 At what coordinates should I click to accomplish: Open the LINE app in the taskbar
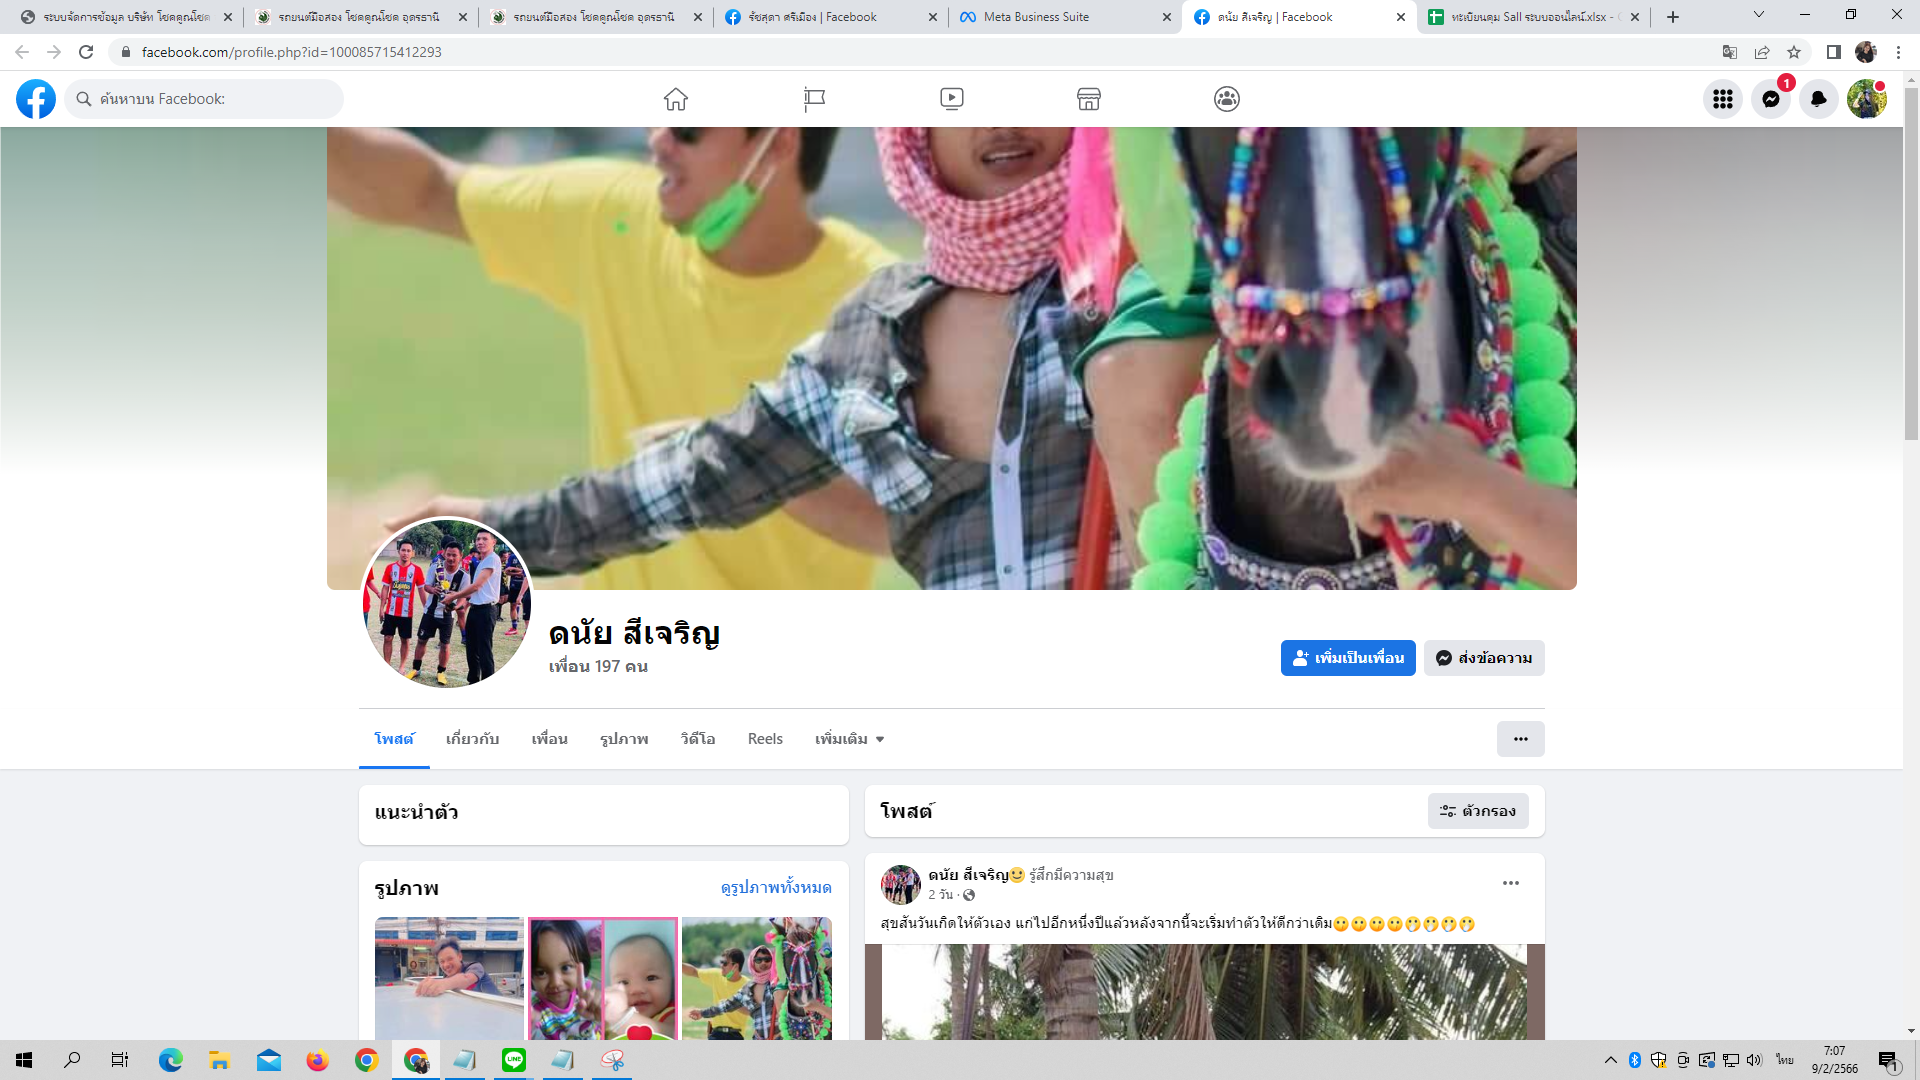[514, 1060]
